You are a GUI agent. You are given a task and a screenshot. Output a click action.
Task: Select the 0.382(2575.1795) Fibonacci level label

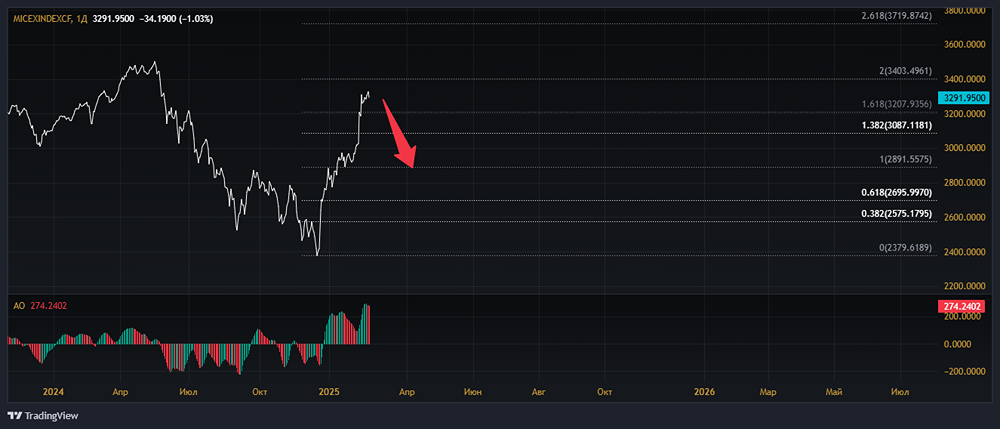pos(896,213)
